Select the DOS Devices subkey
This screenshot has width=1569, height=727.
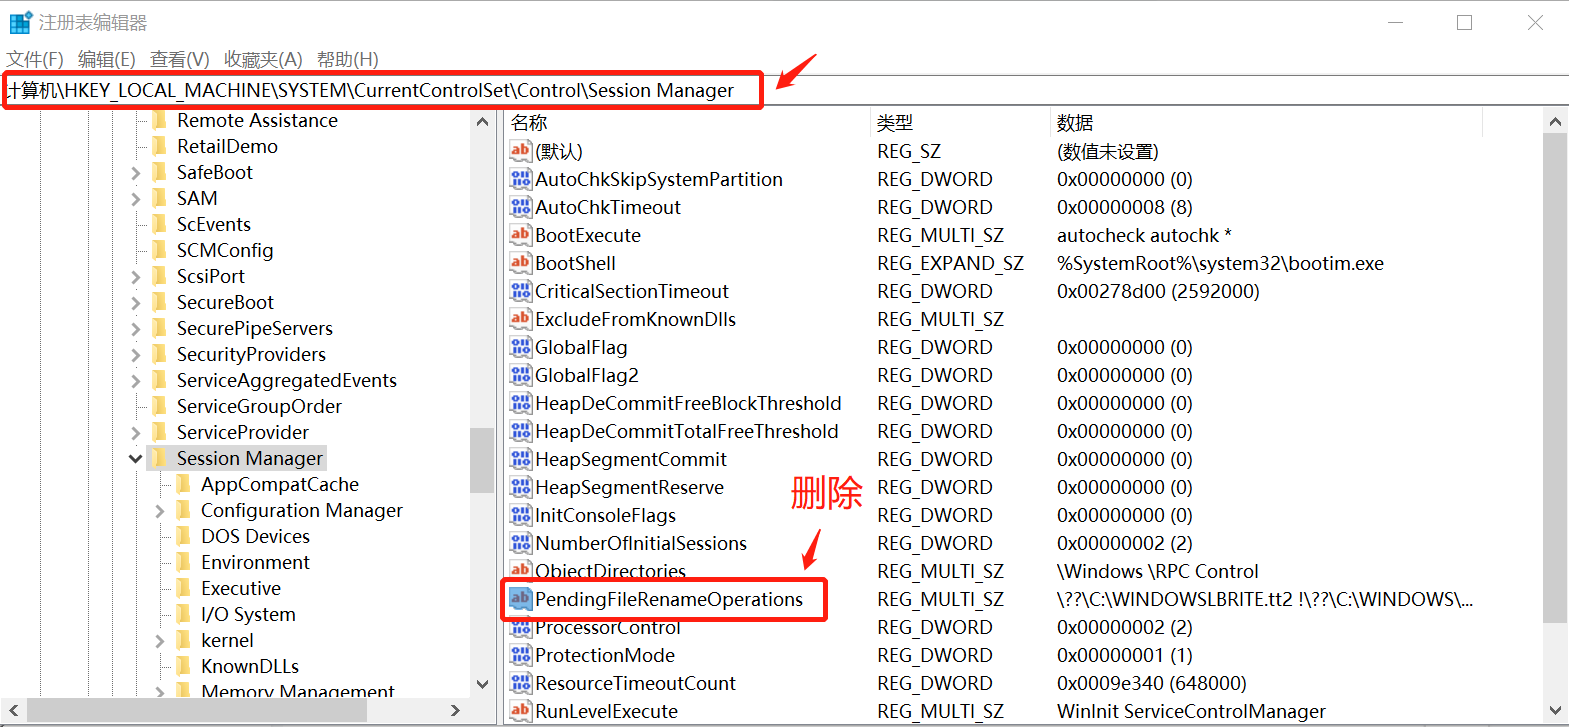point(255,536)
